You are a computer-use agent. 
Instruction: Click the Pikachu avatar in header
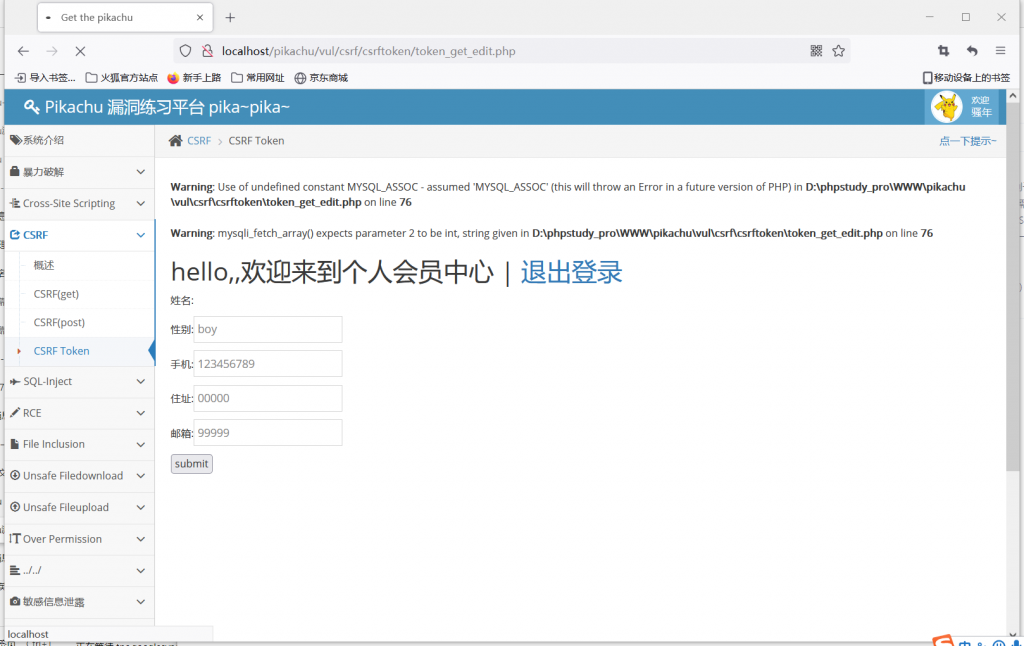(x=946, y=107)
